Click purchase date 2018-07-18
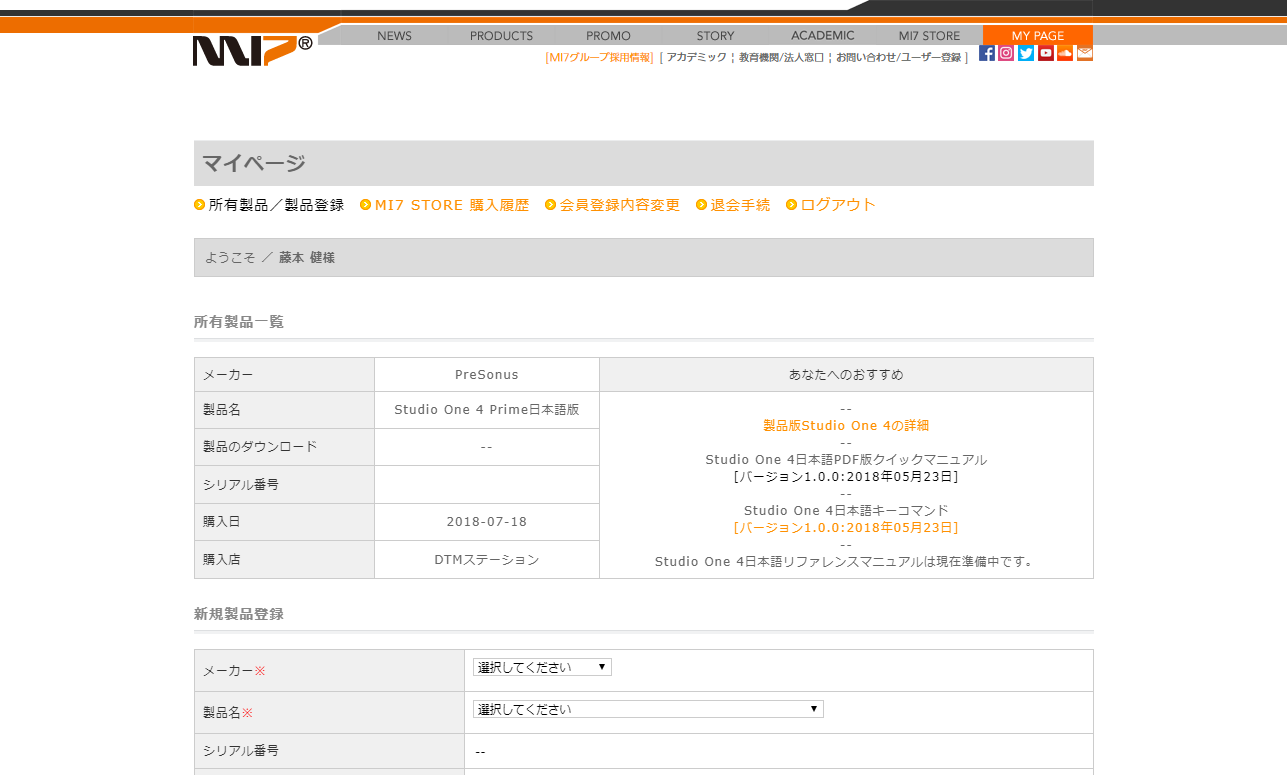The width and height of the screenshot is (1287, 775). click(x=487, y=522)
